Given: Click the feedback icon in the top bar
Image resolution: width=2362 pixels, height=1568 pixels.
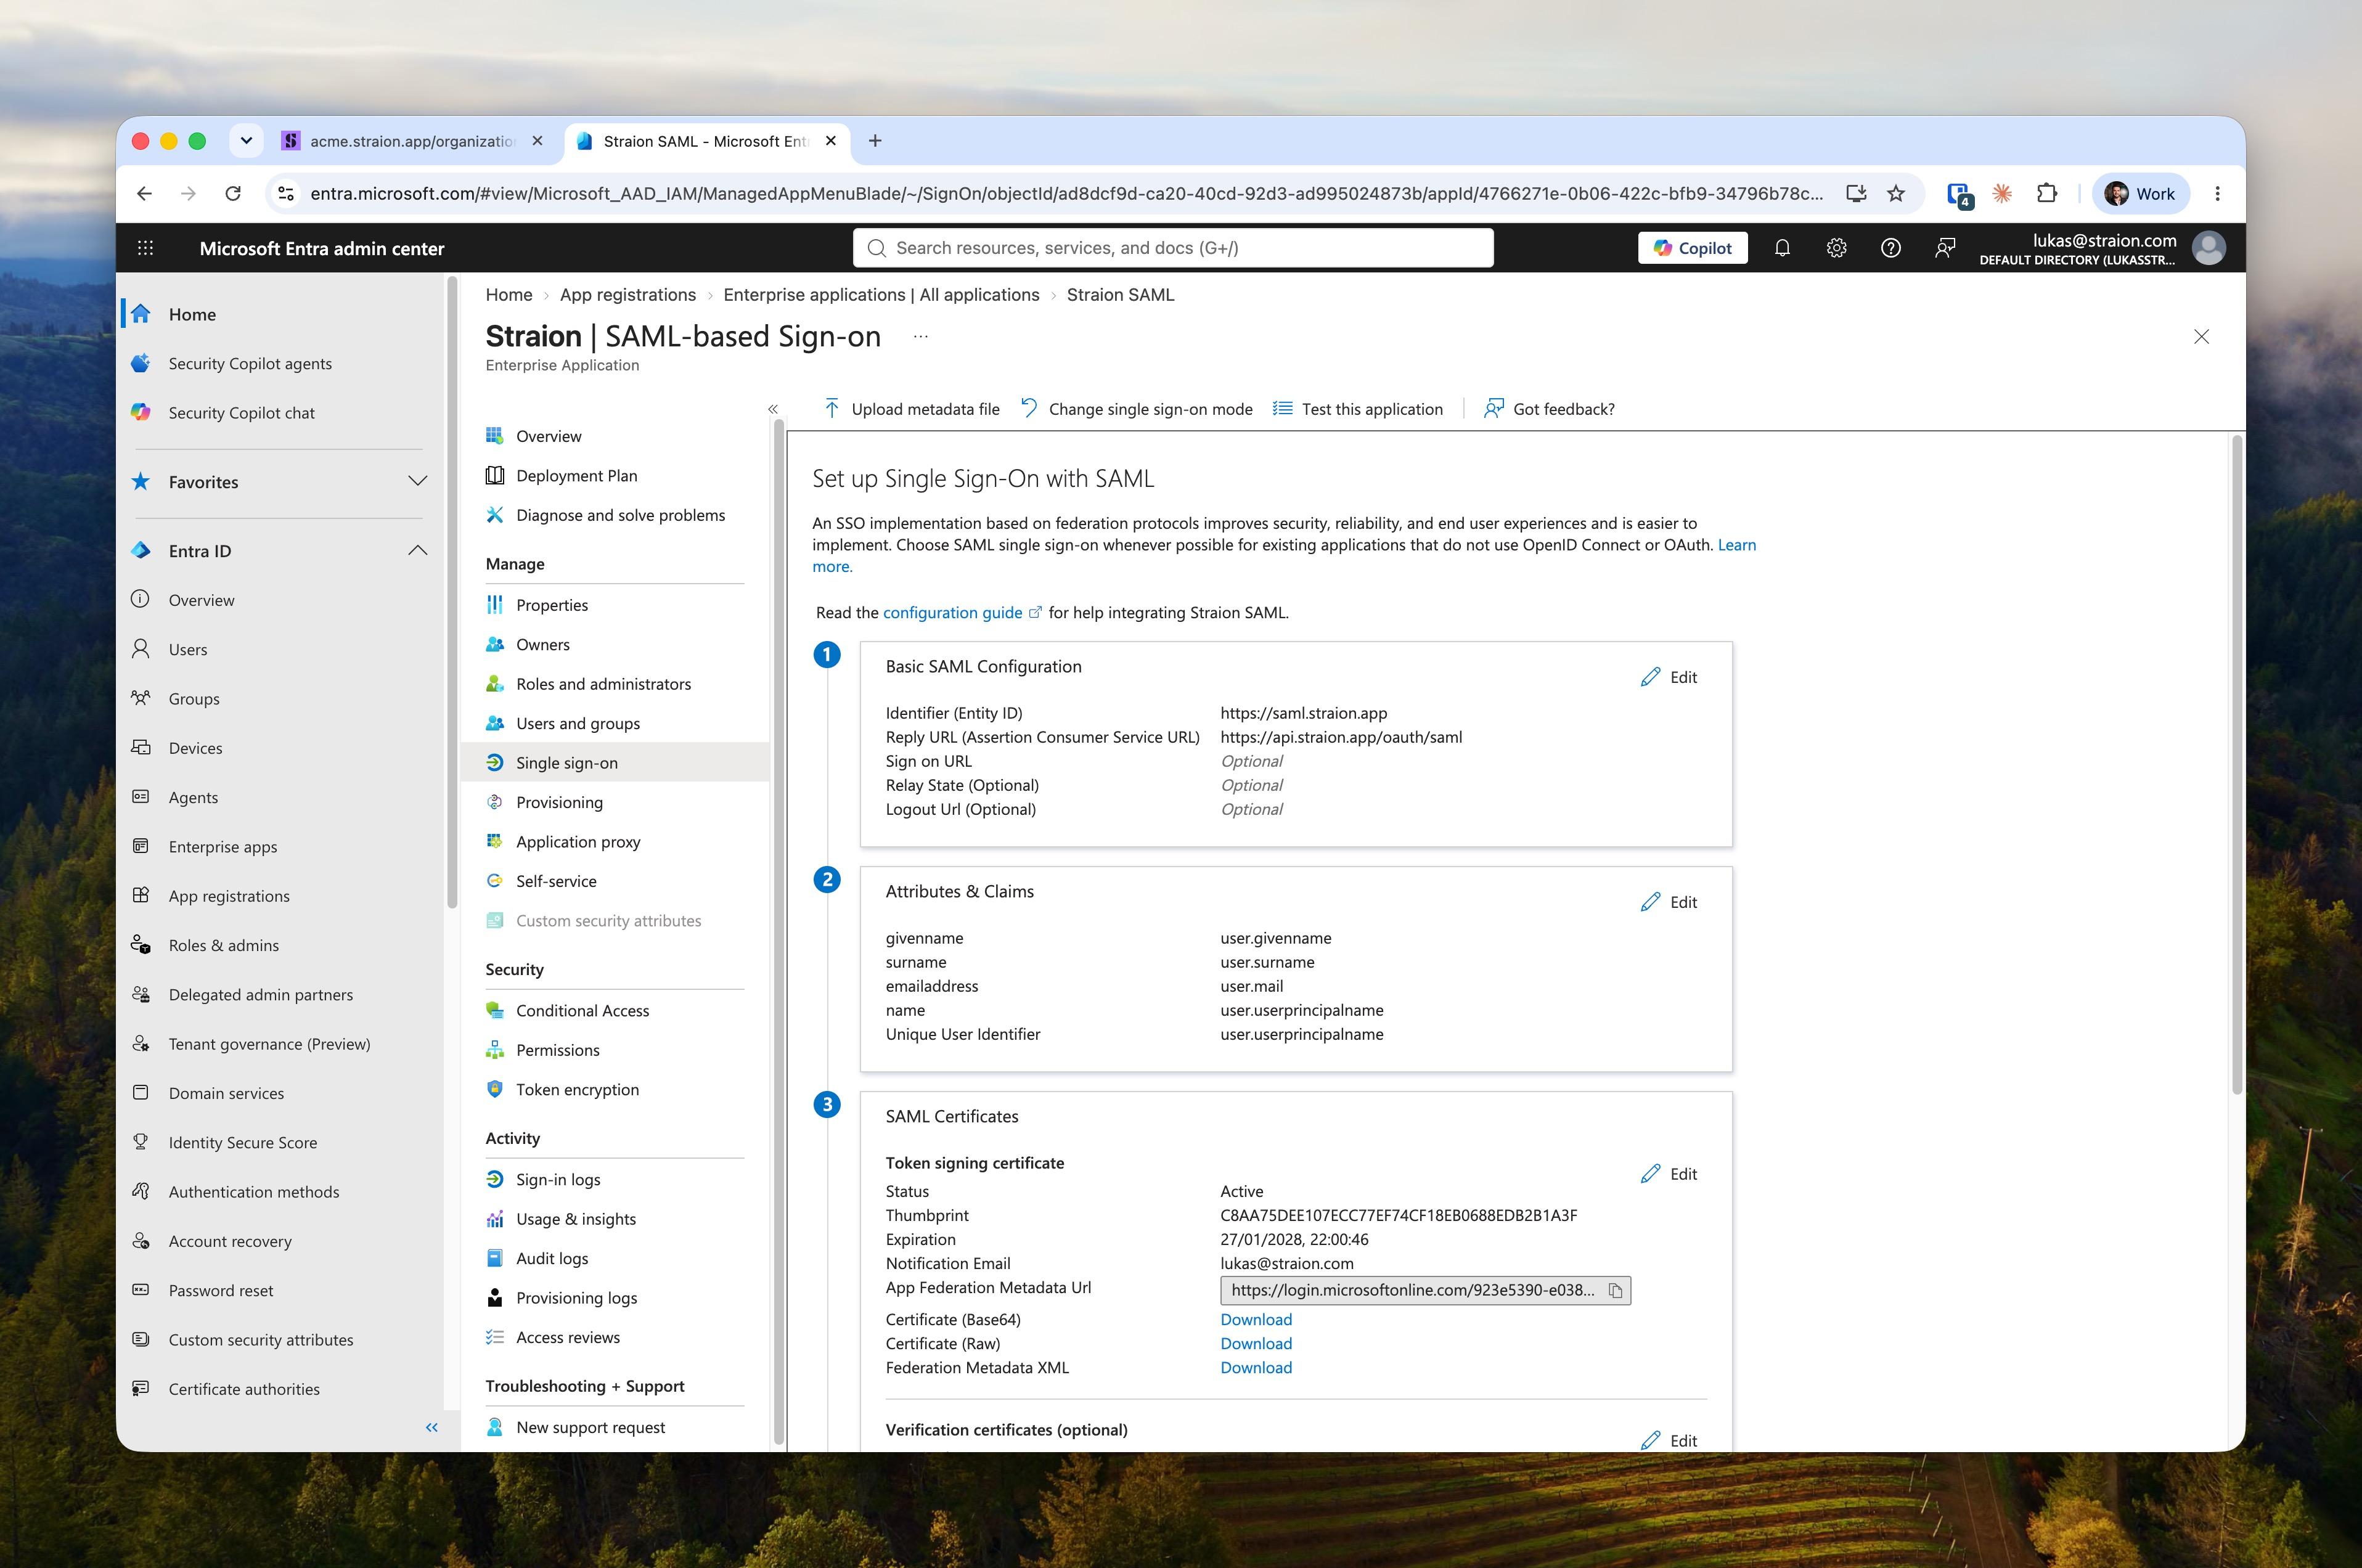Looking at the screenshot, I should tap(1945, 248).
